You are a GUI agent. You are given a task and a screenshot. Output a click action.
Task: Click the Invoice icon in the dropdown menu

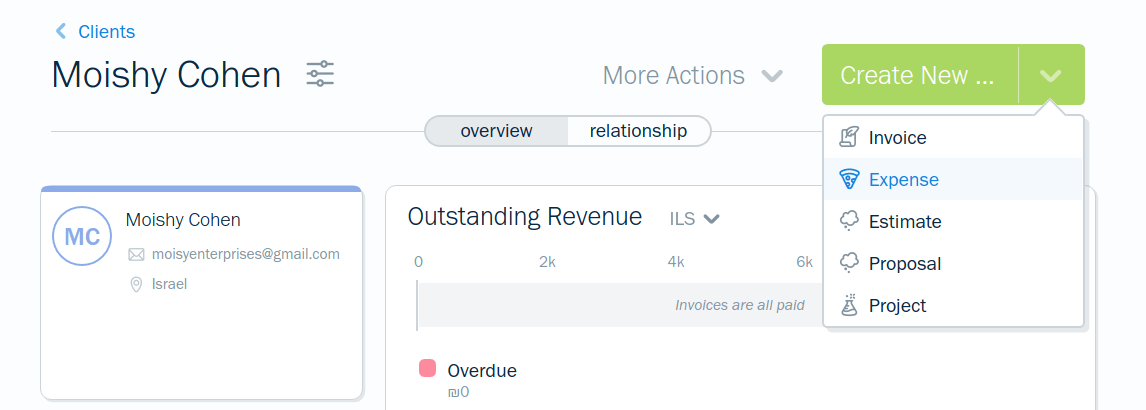[849, 138]
